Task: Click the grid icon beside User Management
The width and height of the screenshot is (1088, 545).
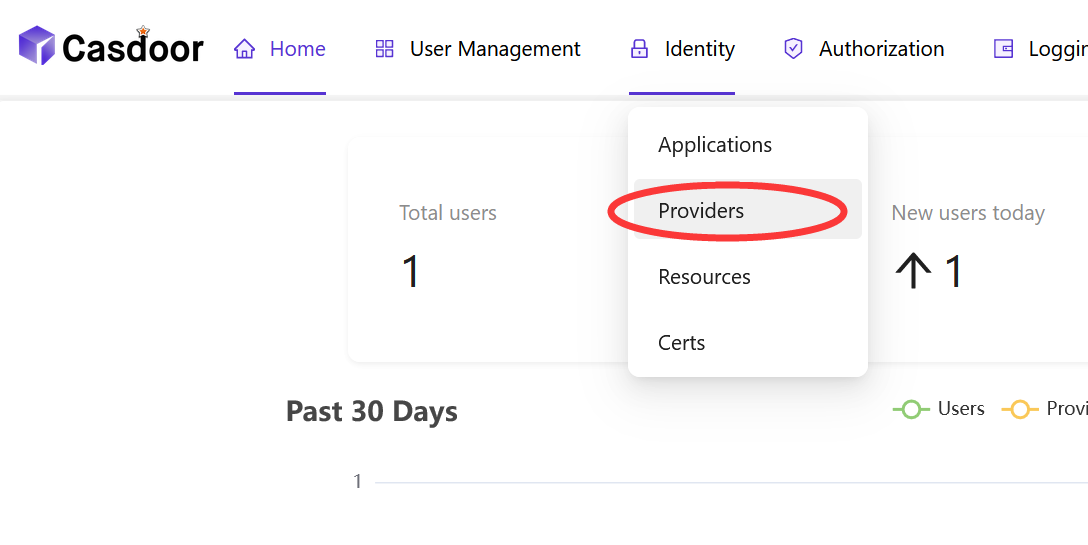Action: tap(384, 49)
